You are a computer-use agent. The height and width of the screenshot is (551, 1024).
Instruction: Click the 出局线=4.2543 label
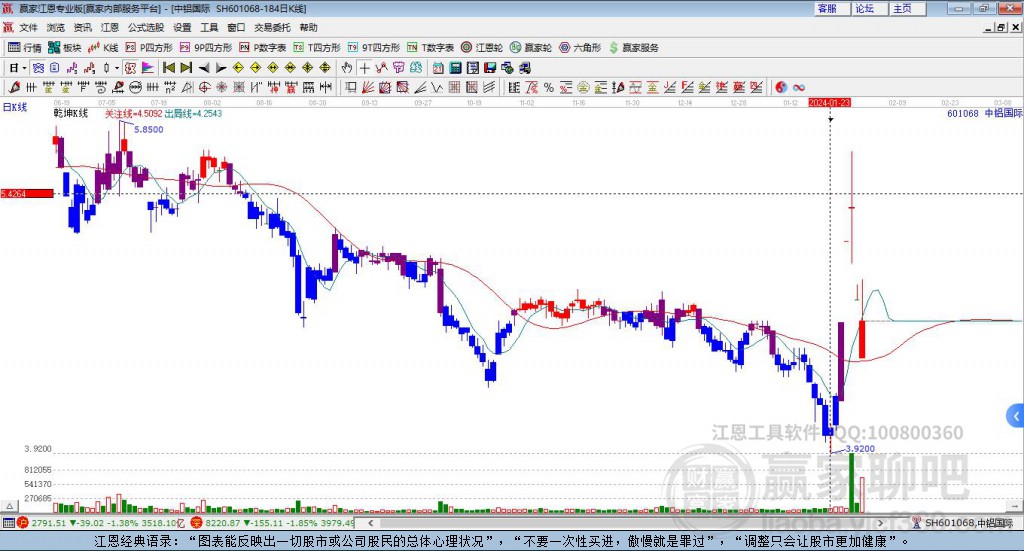point(193,114)
